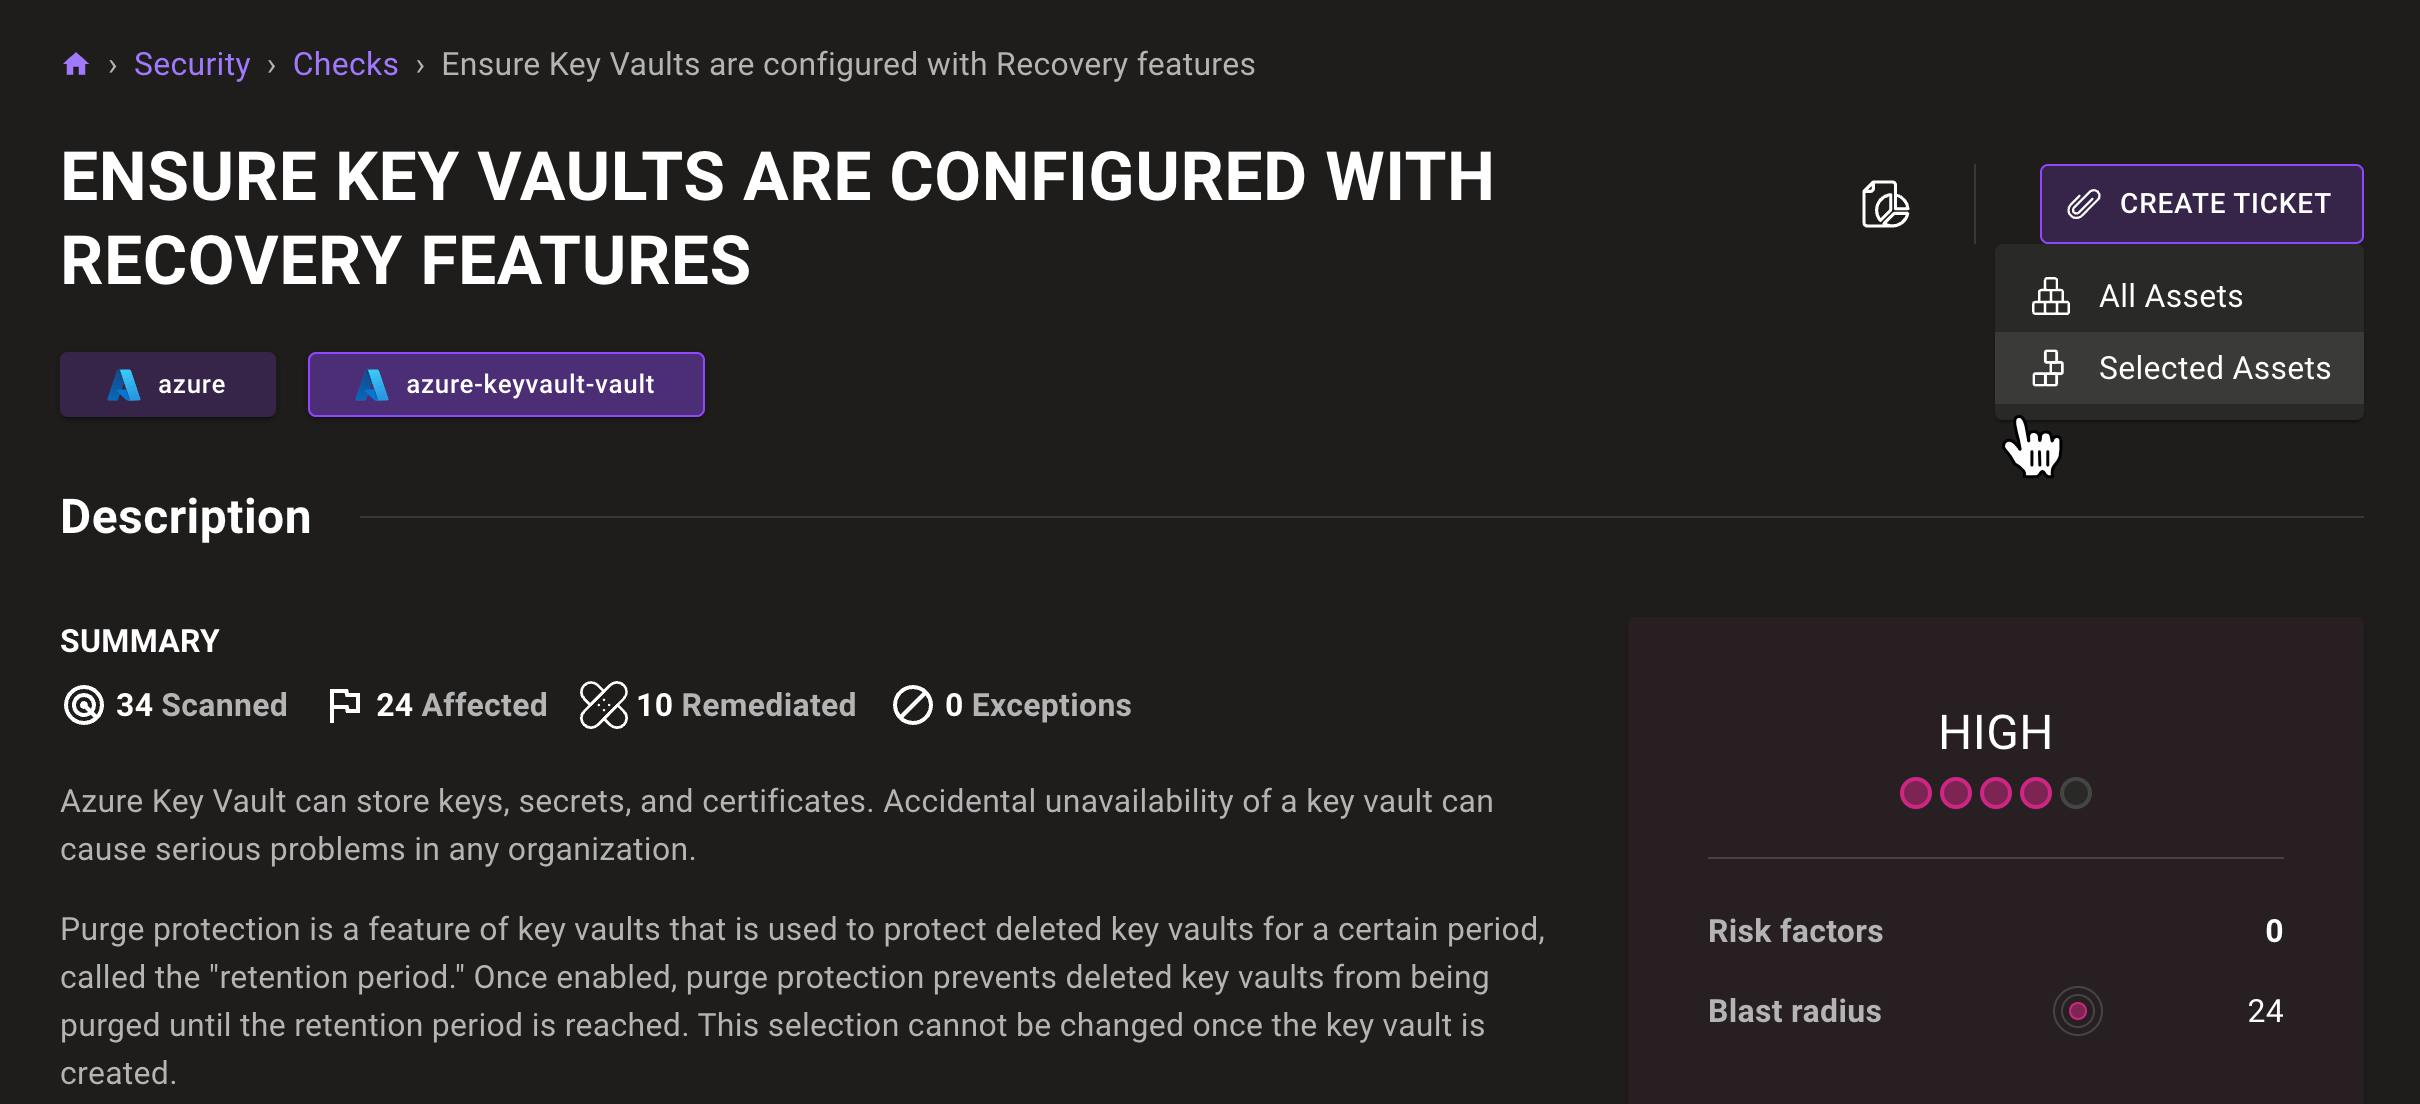Navigate to Checks breadcrumb link
This screenshot has width=2420, height=1104.
(x=345, y=65)
